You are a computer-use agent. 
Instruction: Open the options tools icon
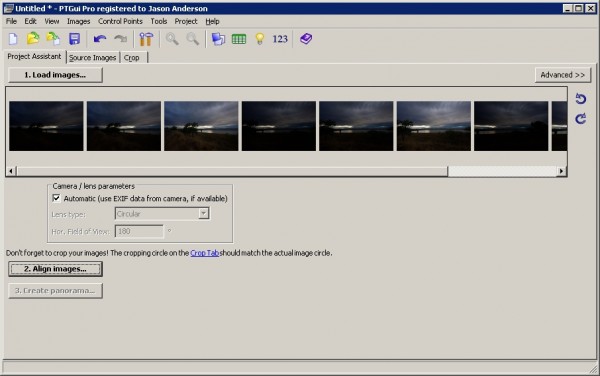(x=146, y=39)
